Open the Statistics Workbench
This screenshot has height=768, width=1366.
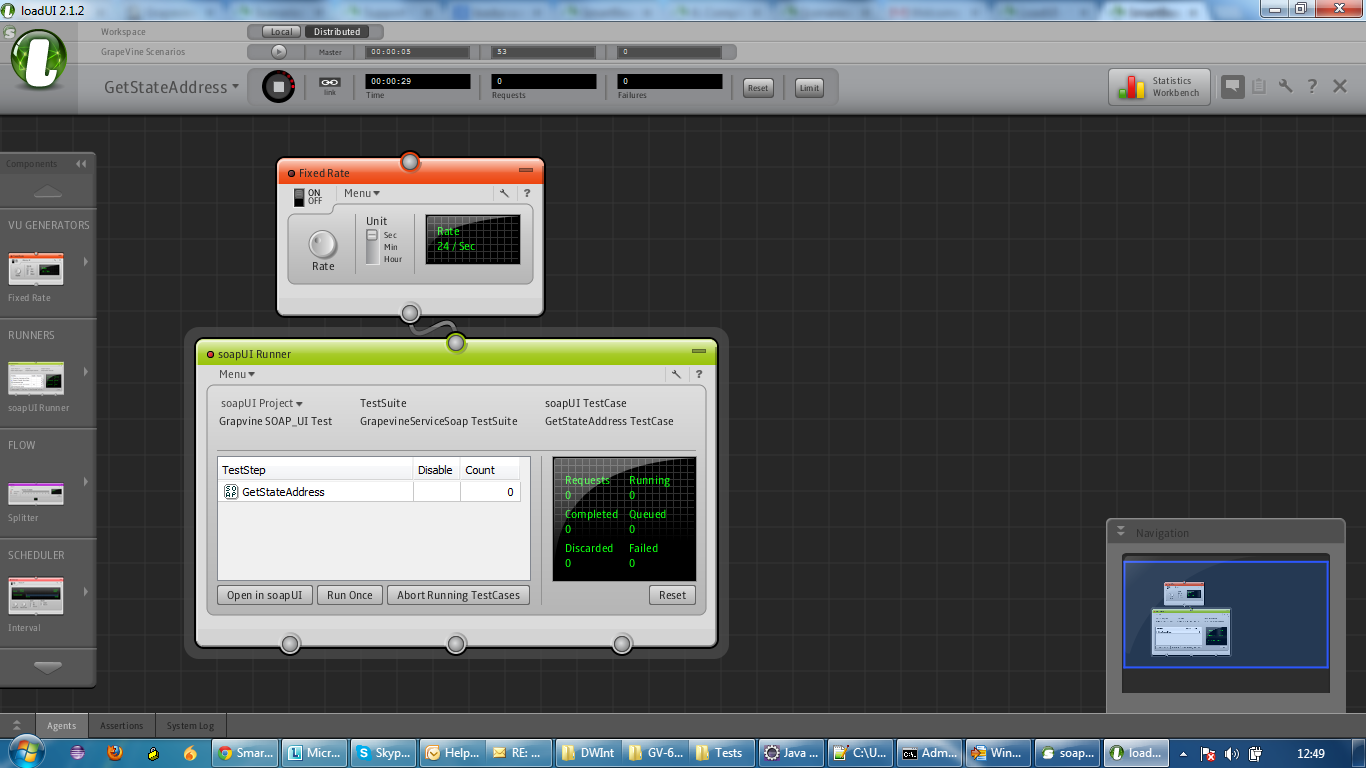(x=1159, y=87)
